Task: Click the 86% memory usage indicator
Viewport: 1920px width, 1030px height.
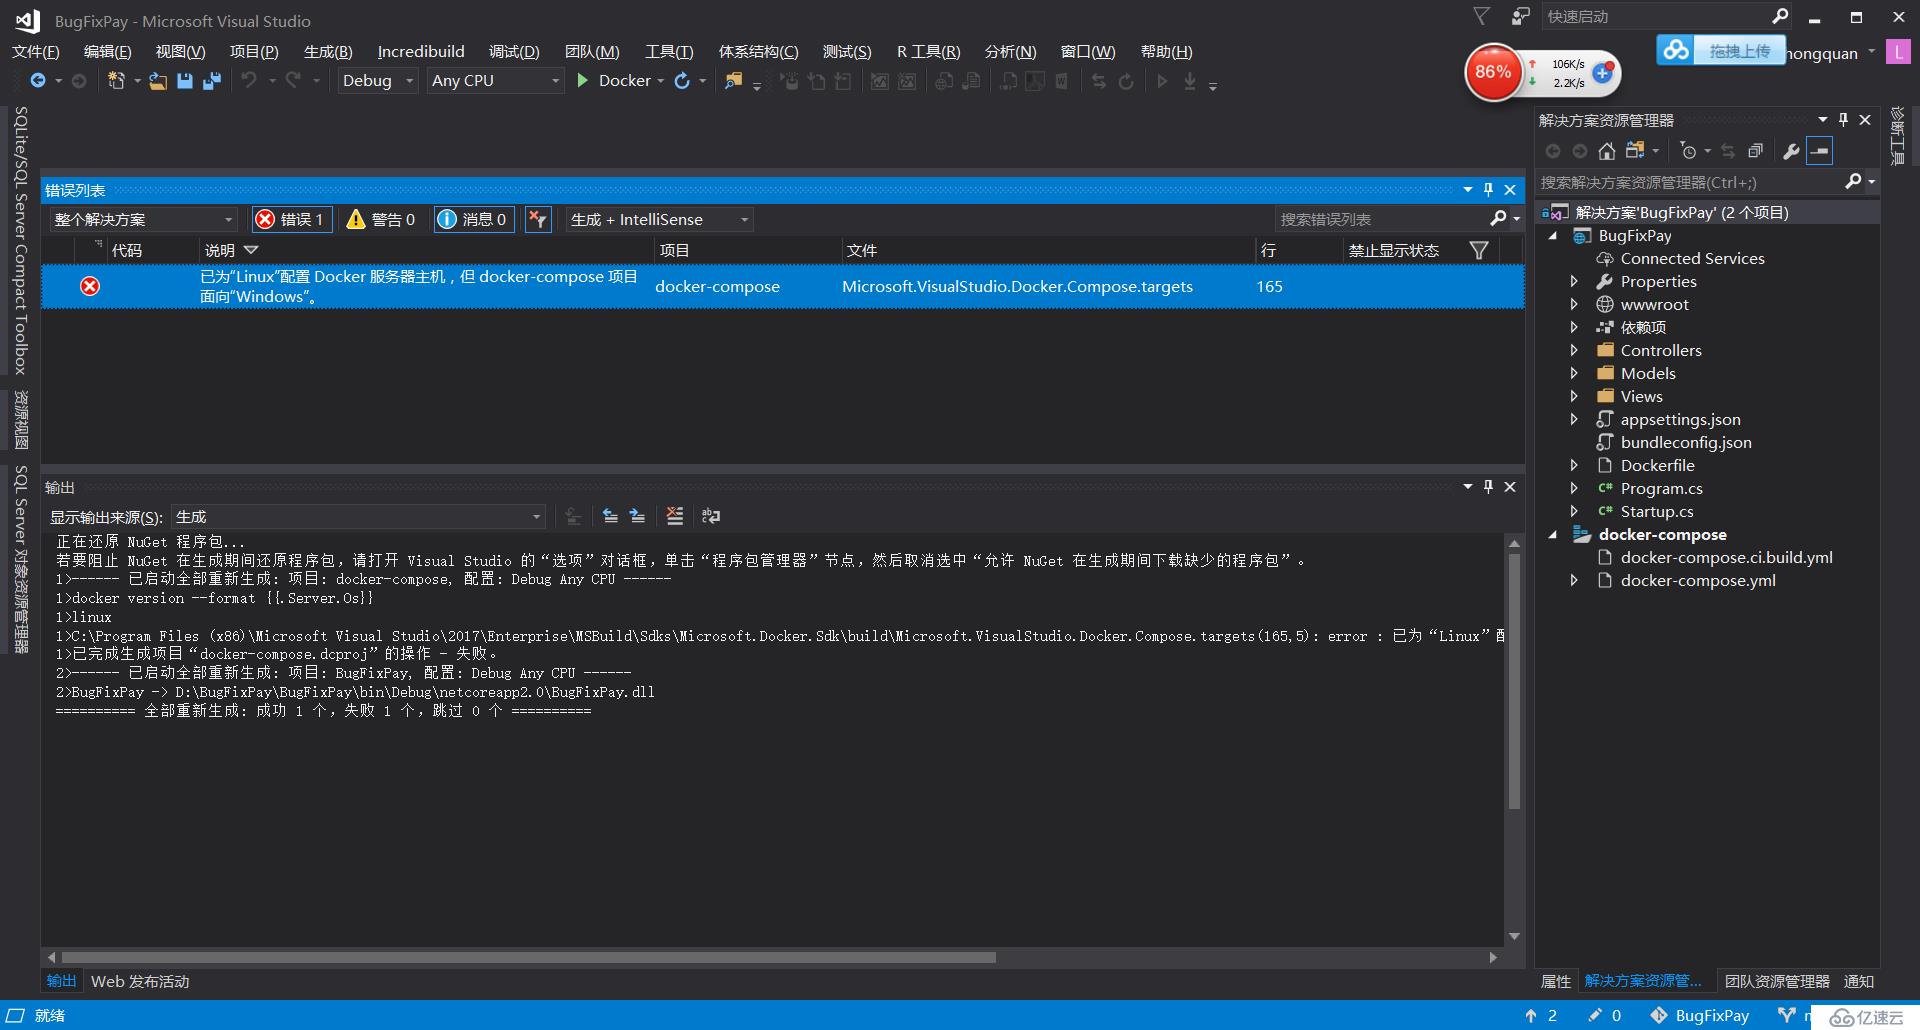Action: pyautogui.click(x=1493, y=72)
